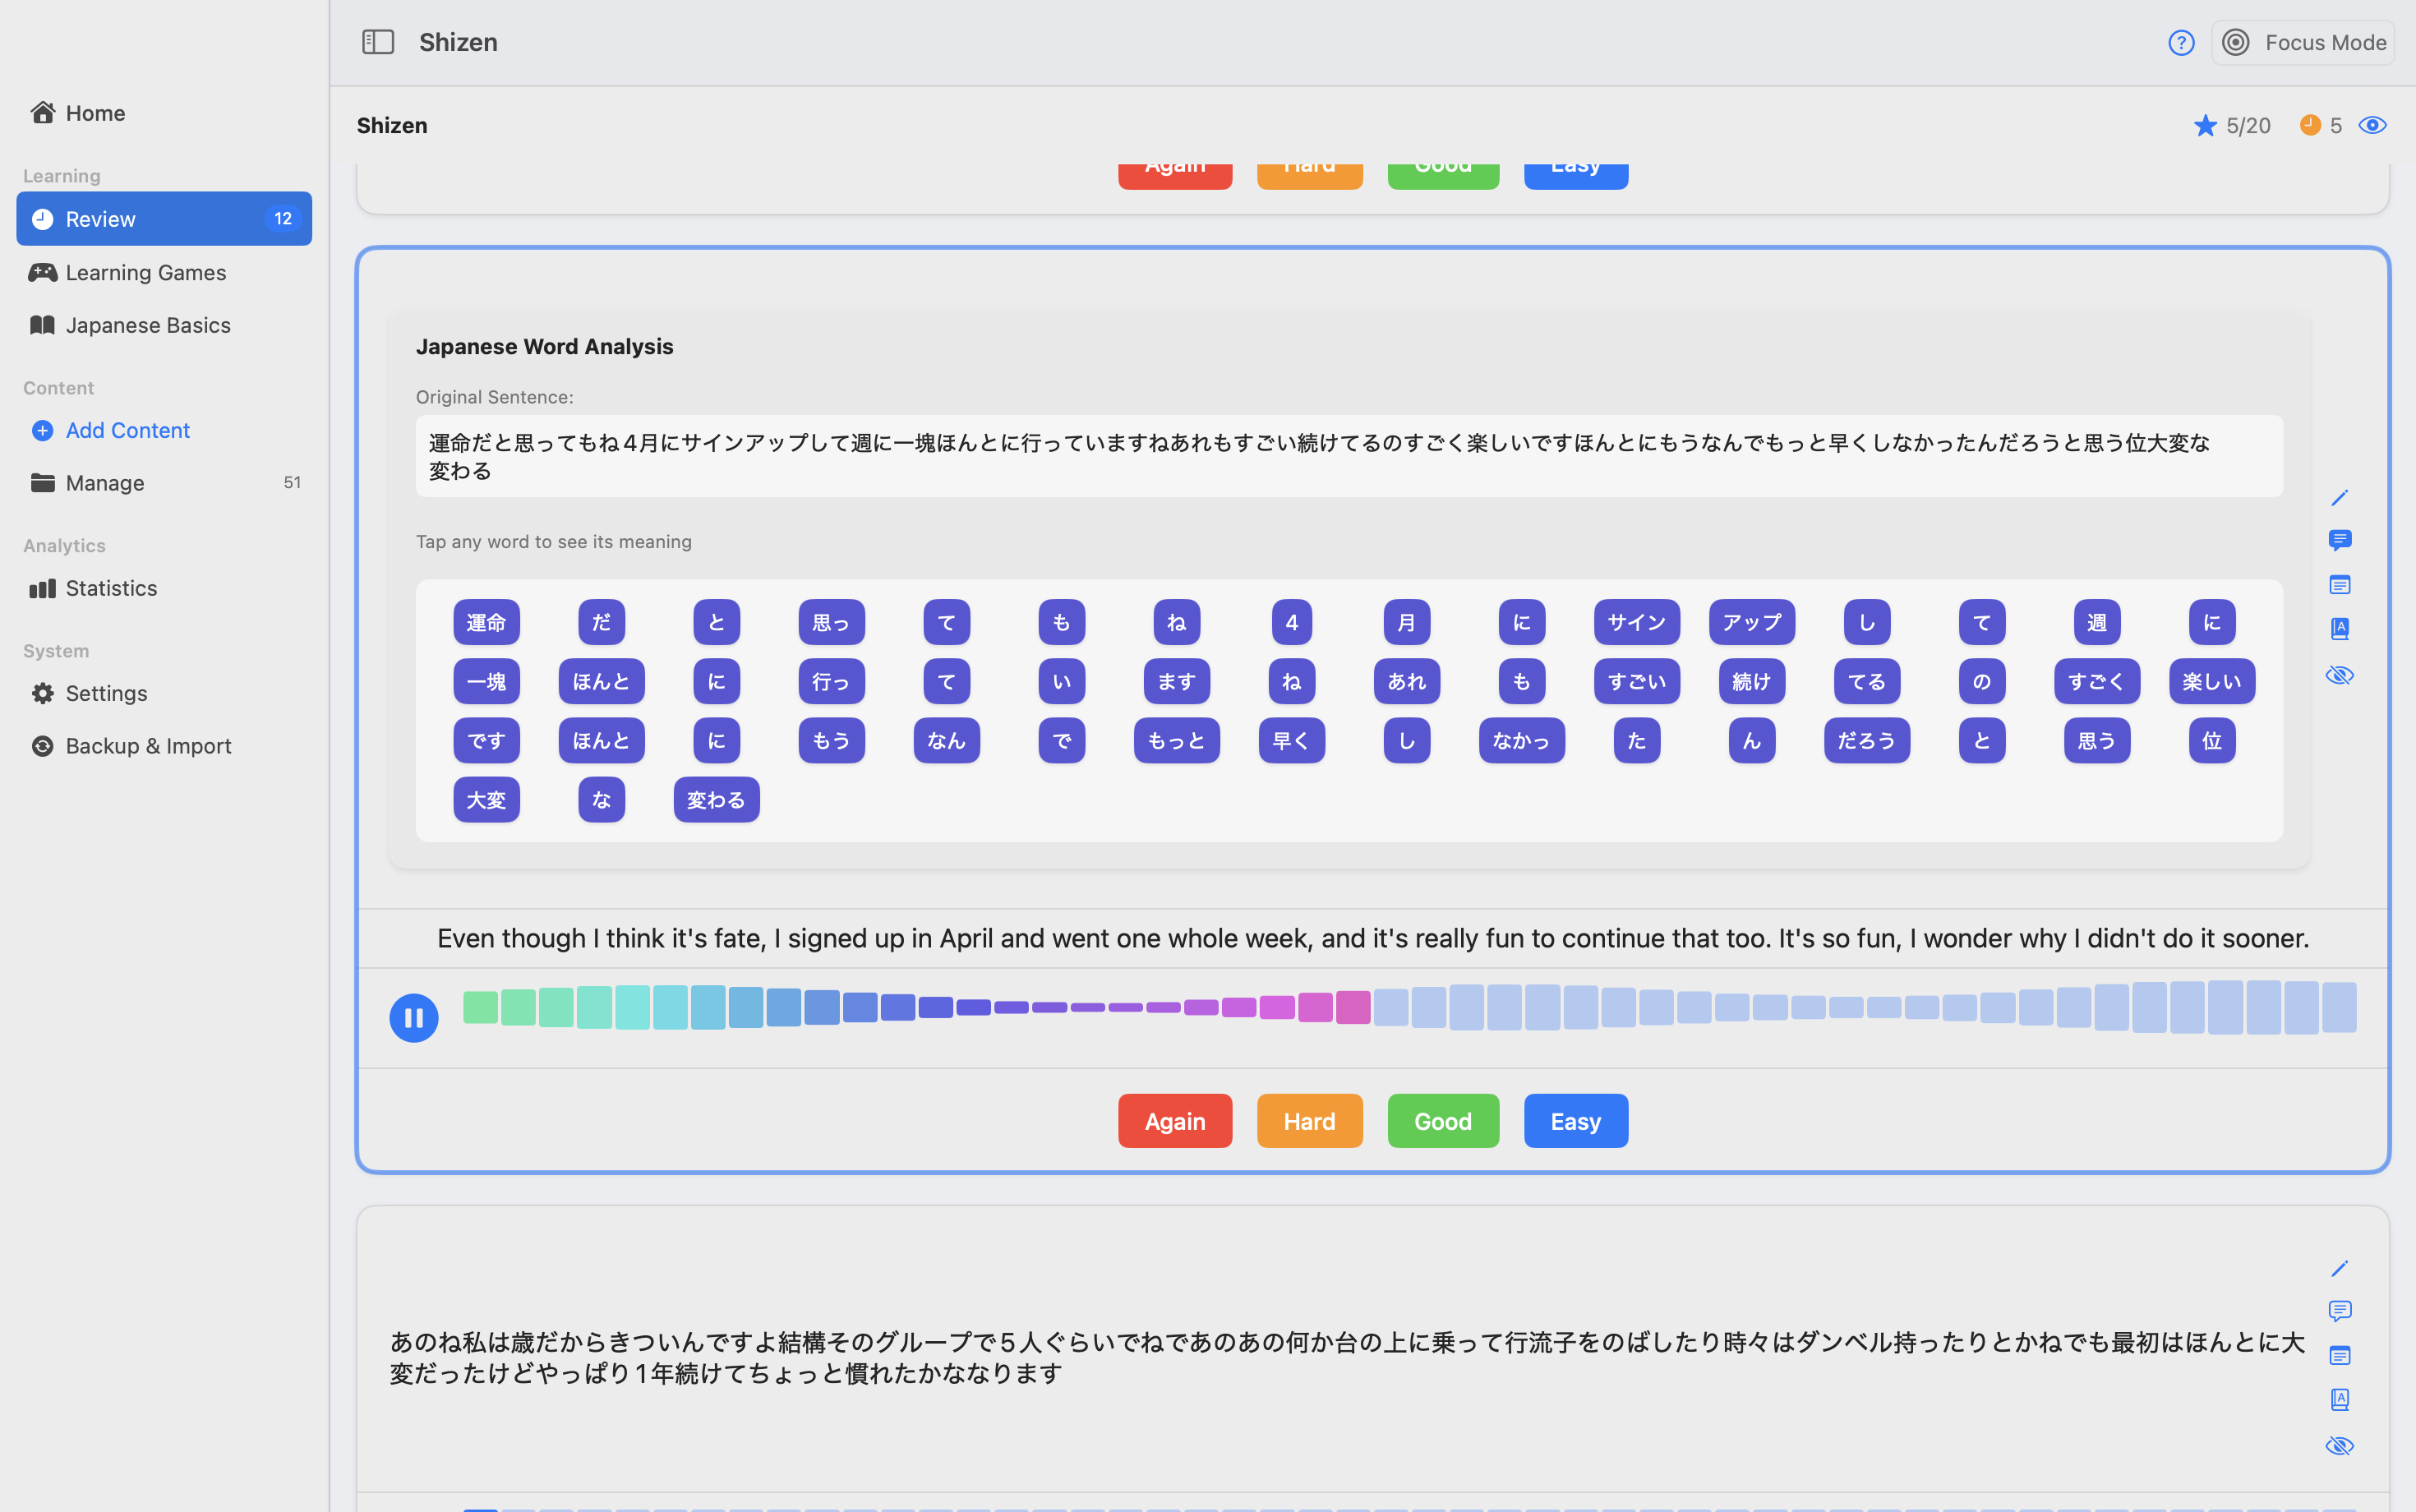Toggle the sidebar panel icon
This screenshot has height=1512, width=2416.
378,42
